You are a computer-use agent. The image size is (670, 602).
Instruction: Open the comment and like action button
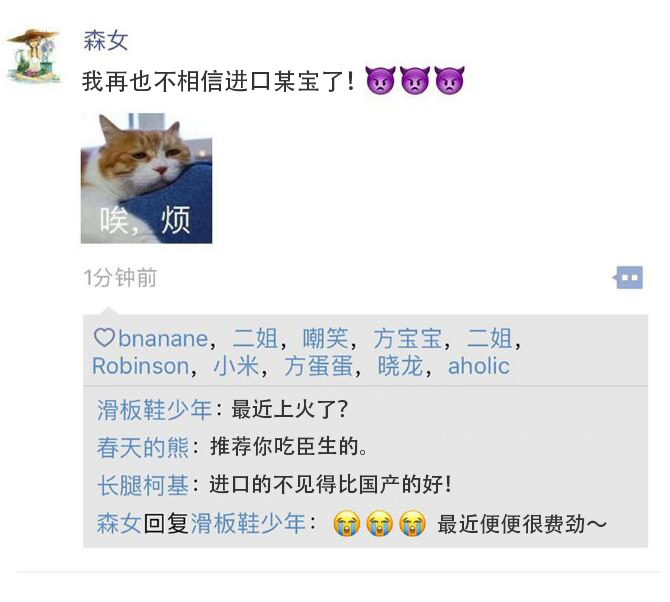coord(628,278)
